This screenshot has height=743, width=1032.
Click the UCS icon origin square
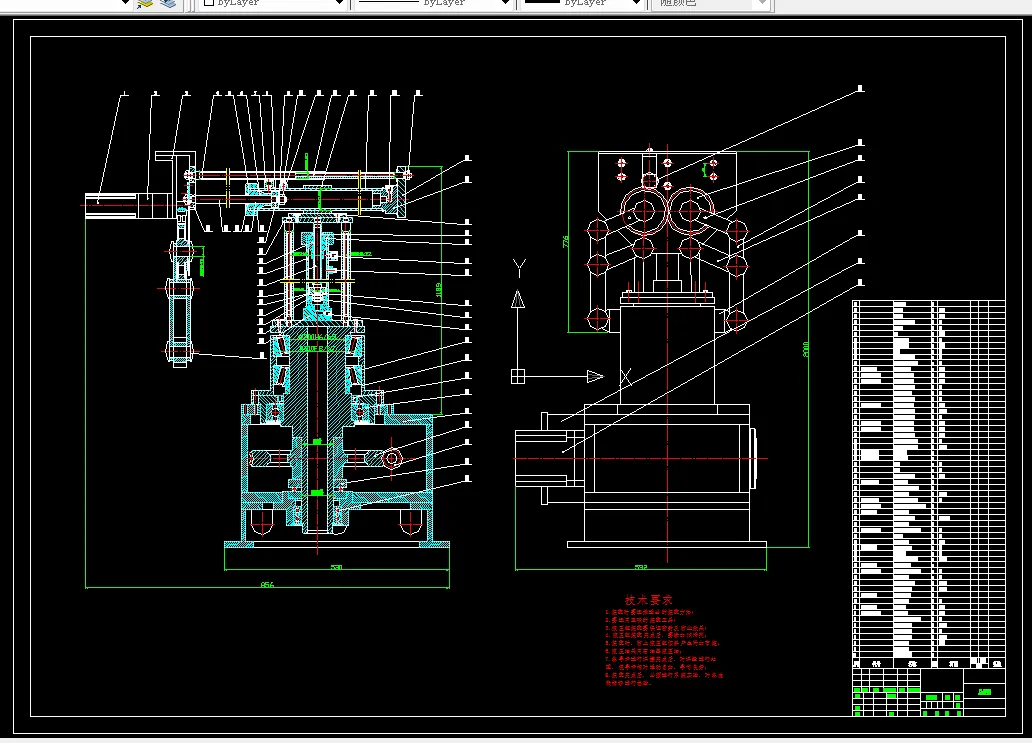pyautogui.click(x=518, y=376)
